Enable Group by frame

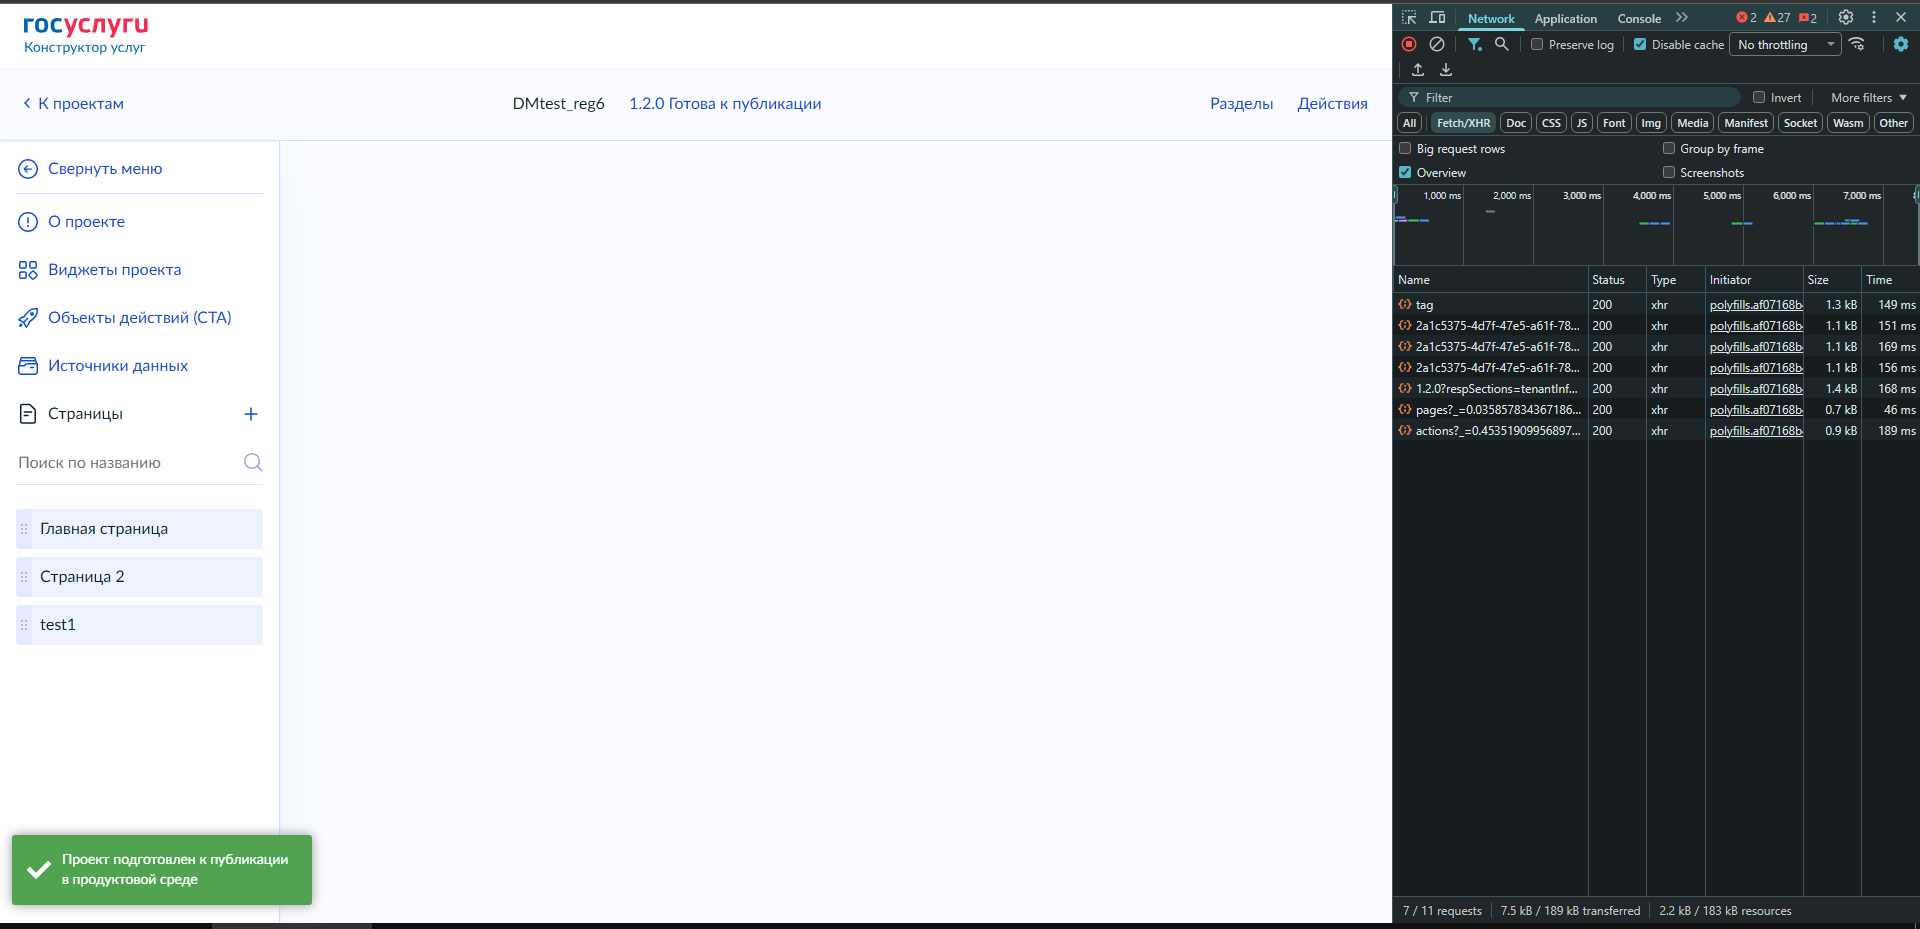coord(1669,148)
